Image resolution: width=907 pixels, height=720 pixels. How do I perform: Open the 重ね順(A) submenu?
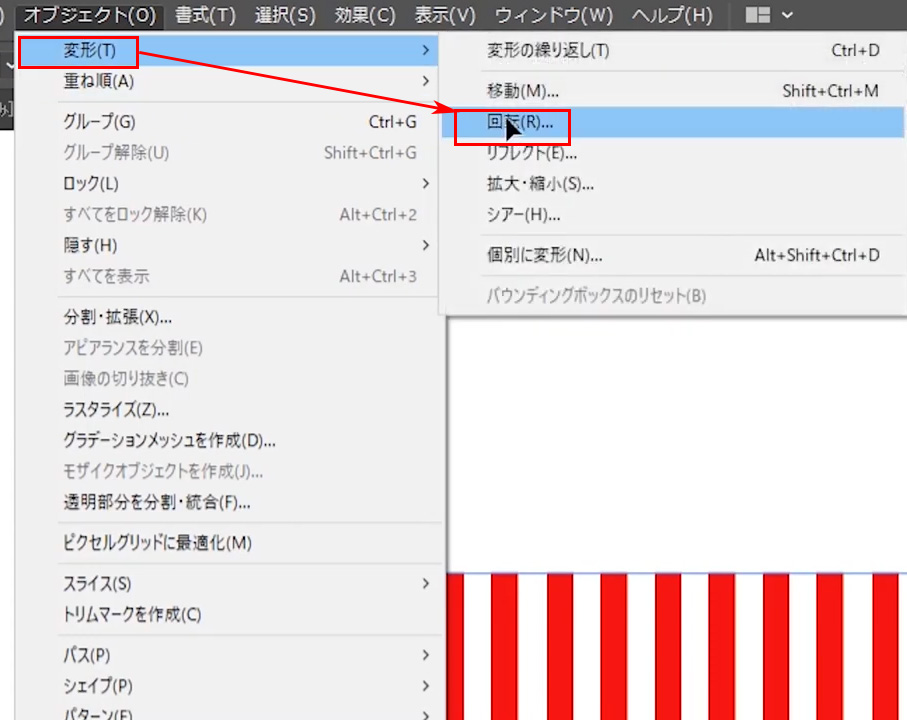227,81
